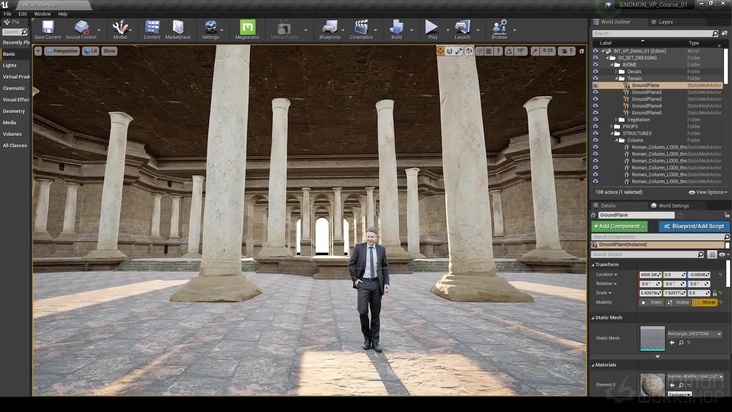Click the Location X value field
The width and height of the screenshot is (732, 412).
[x=650, y=275]
